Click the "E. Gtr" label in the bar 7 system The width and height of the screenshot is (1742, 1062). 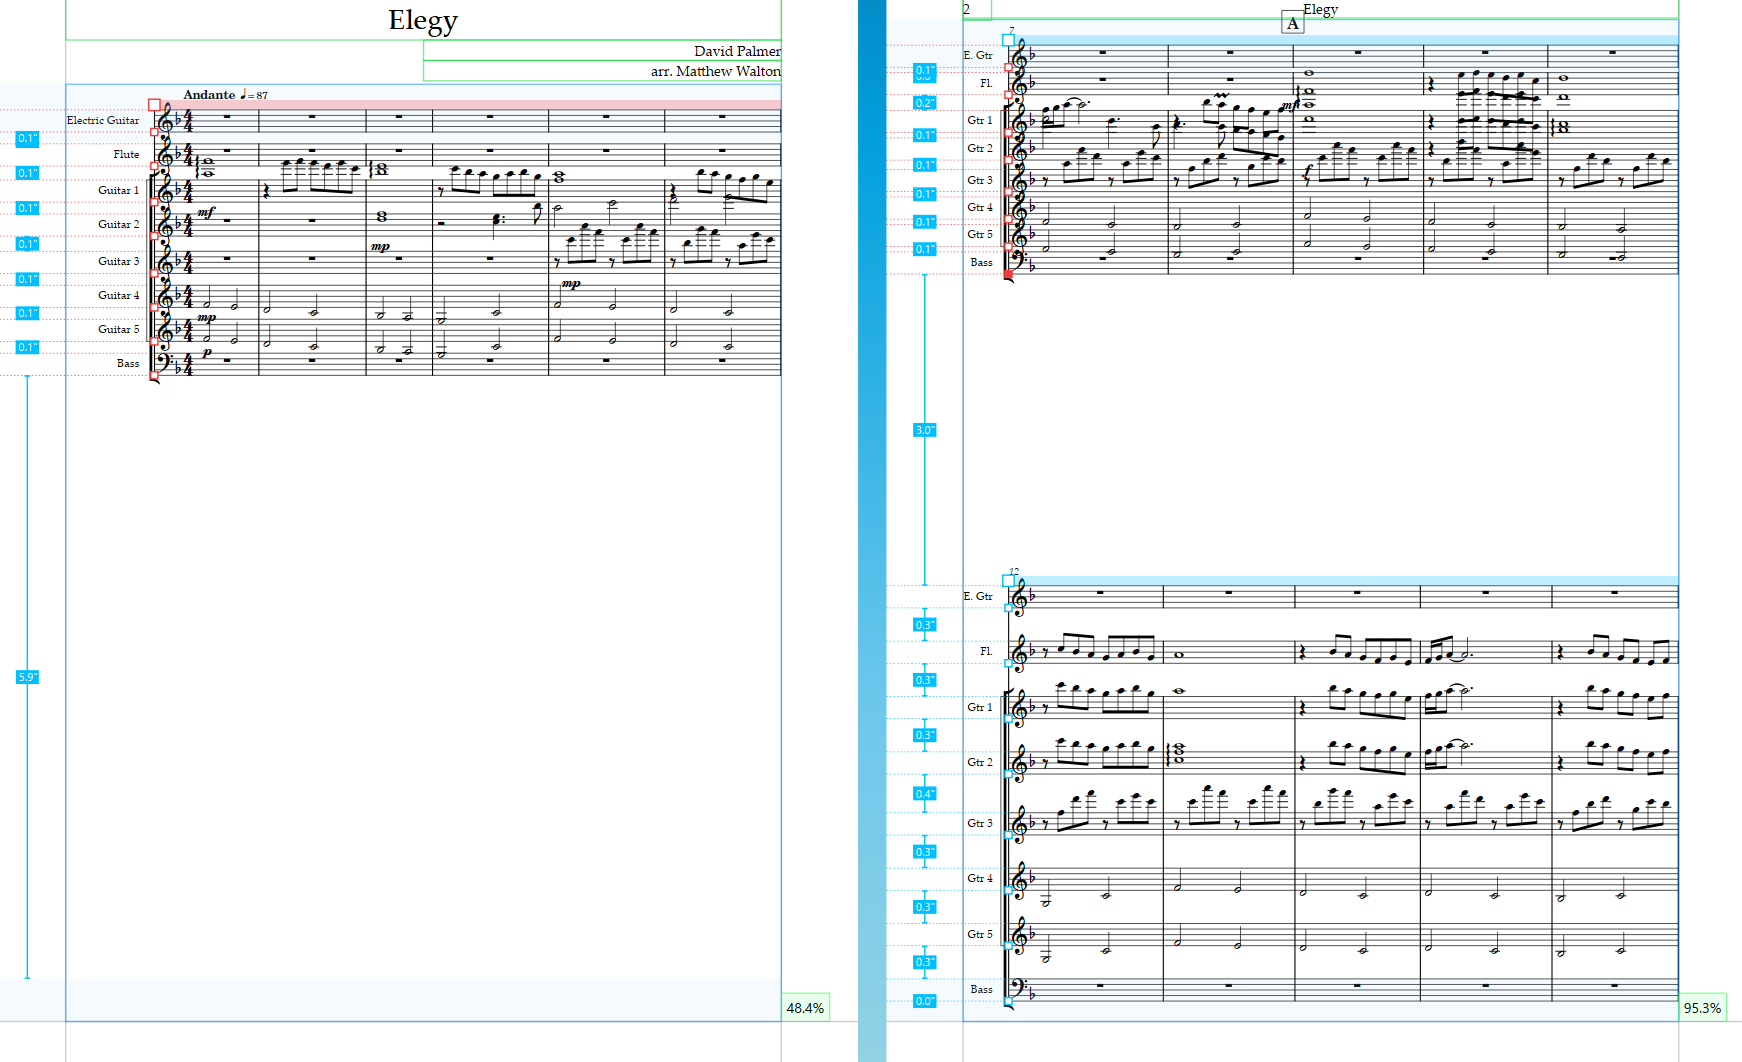coord(978,55)
